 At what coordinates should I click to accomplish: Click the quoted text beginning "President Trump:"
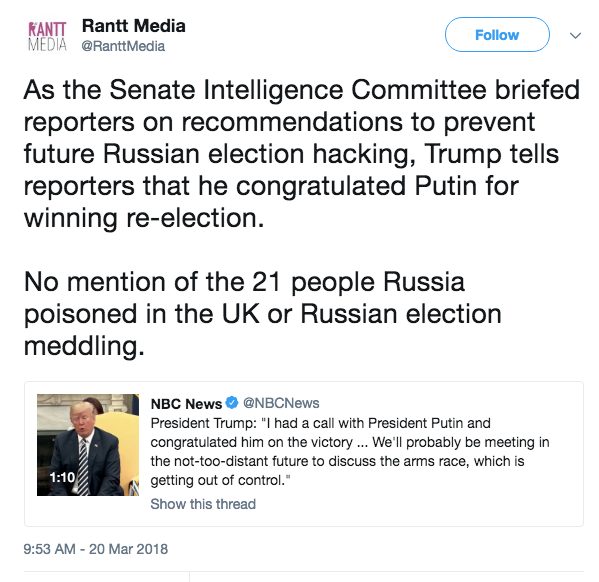coord(350,452)
